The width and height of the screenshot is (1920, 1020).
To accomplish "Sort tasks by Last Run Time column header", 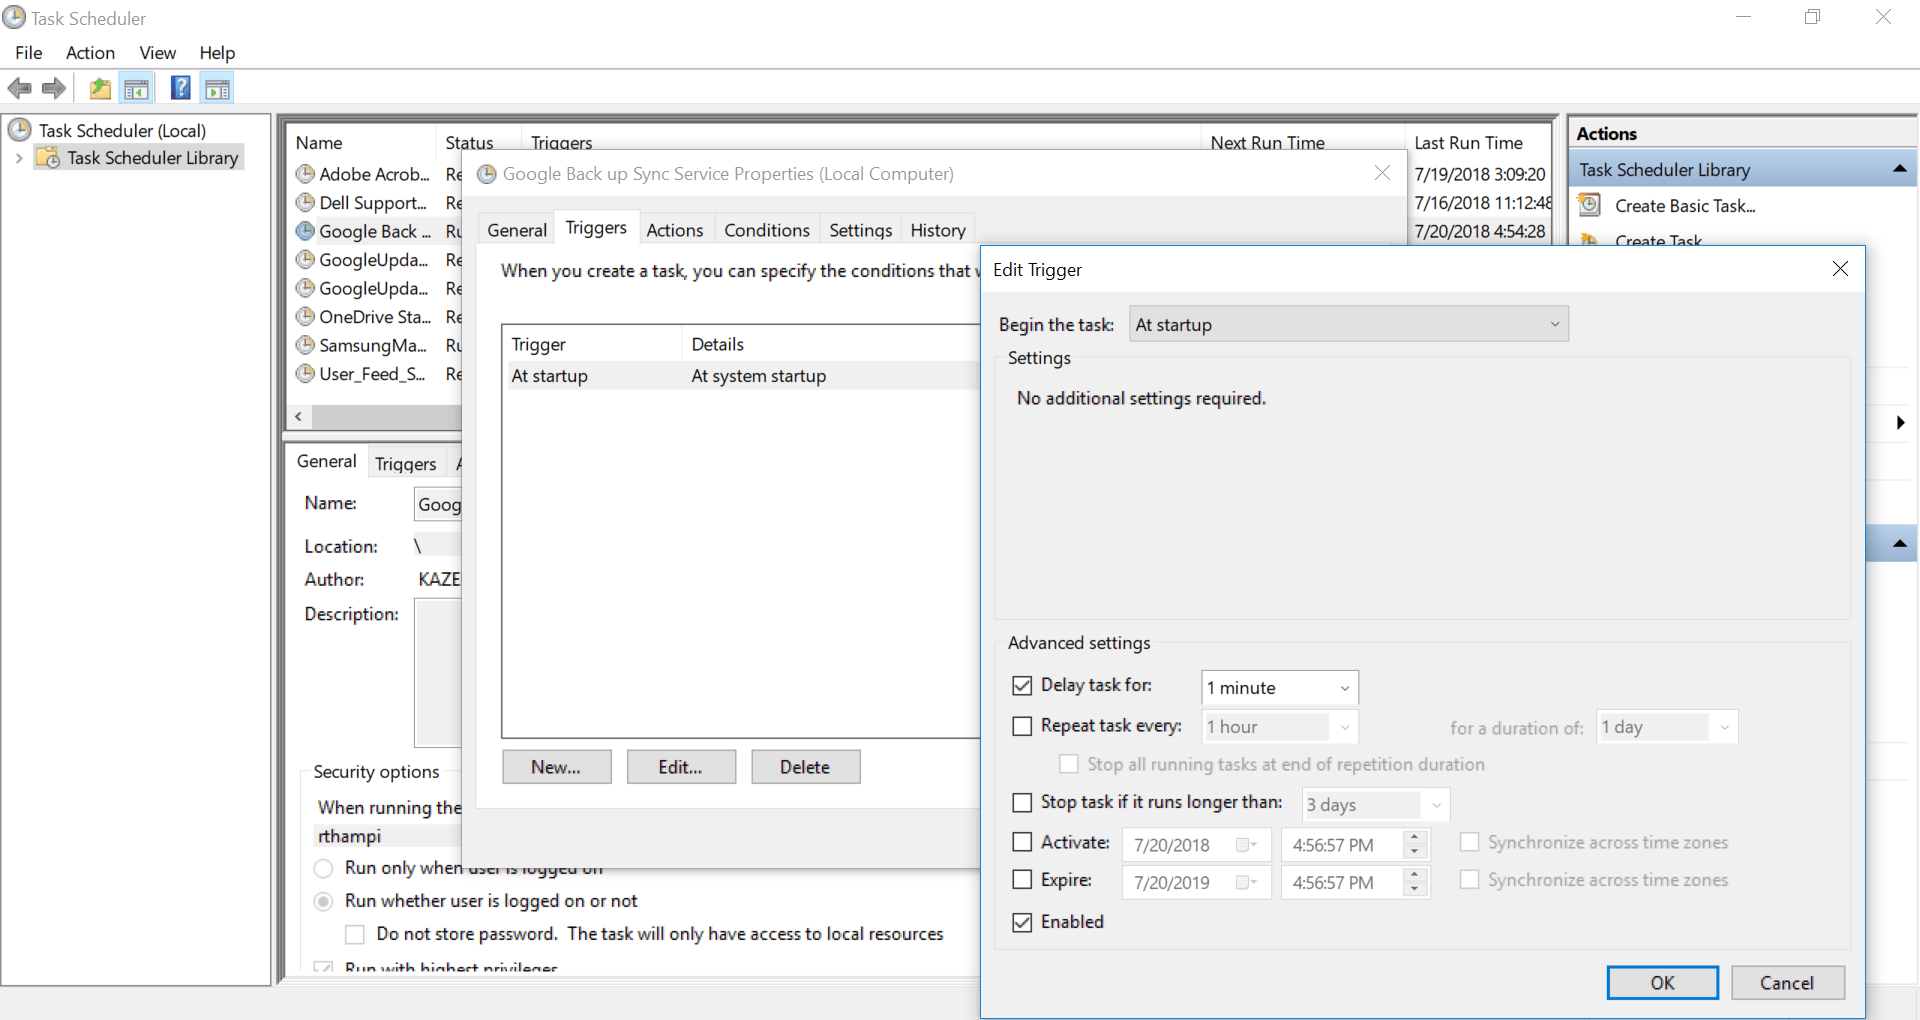I will point(1478,143).
